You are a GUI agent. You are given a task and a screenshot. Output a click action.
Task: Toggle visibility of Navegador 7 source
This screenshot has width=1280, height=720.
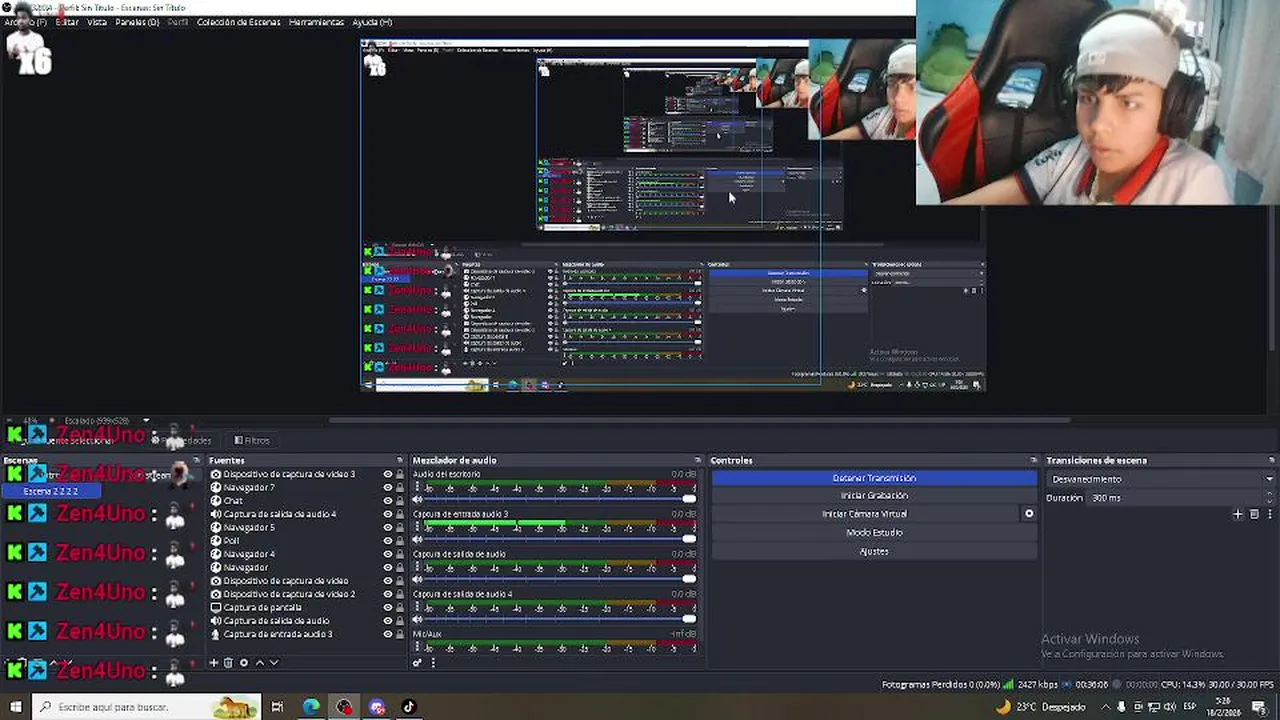tap(387, 487)
